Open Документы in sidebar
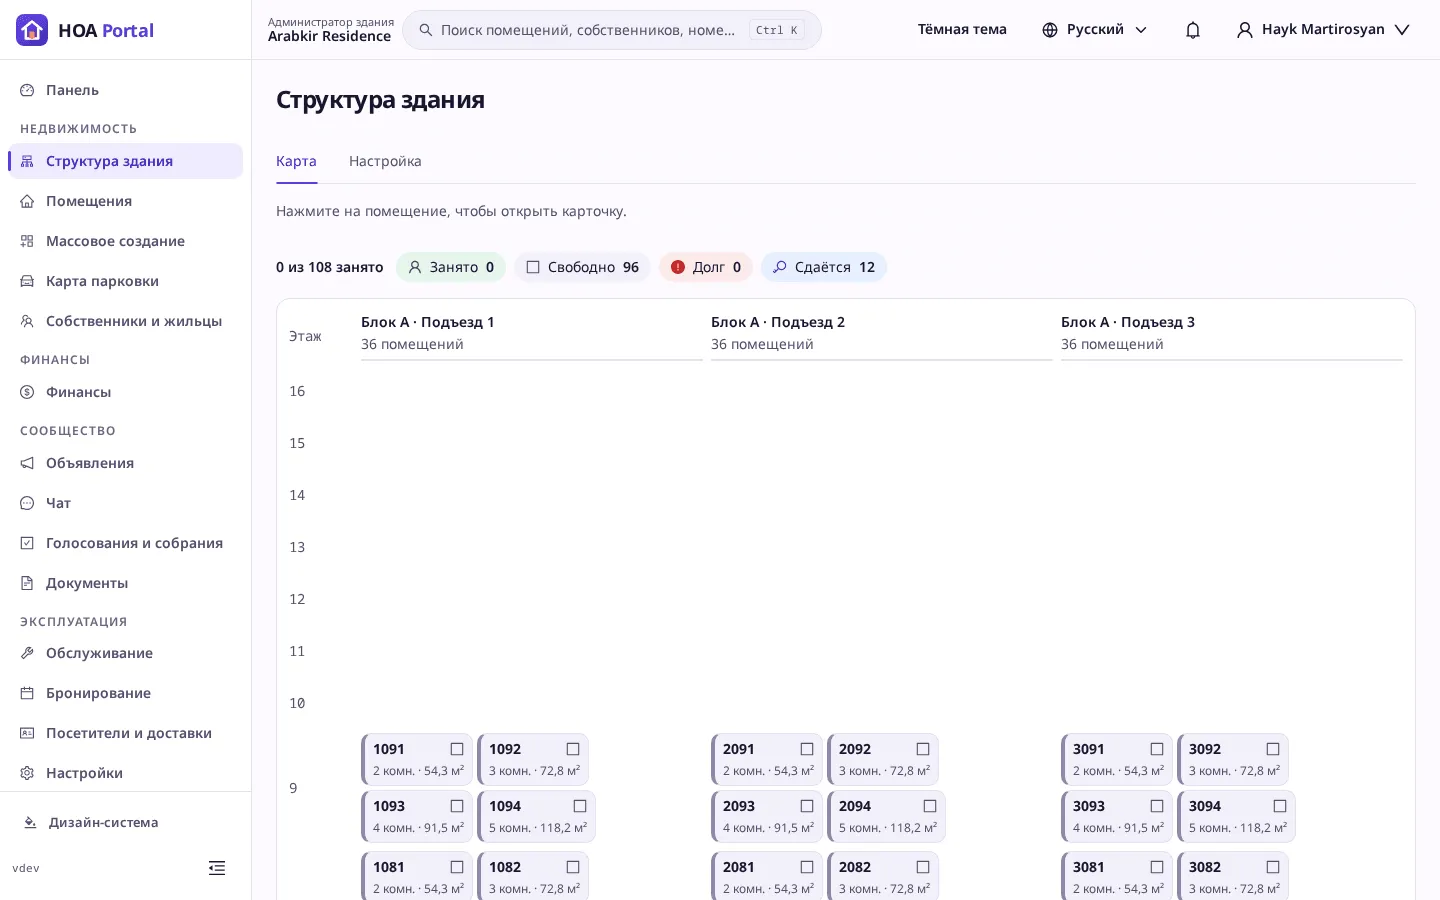 coord(125,583)
